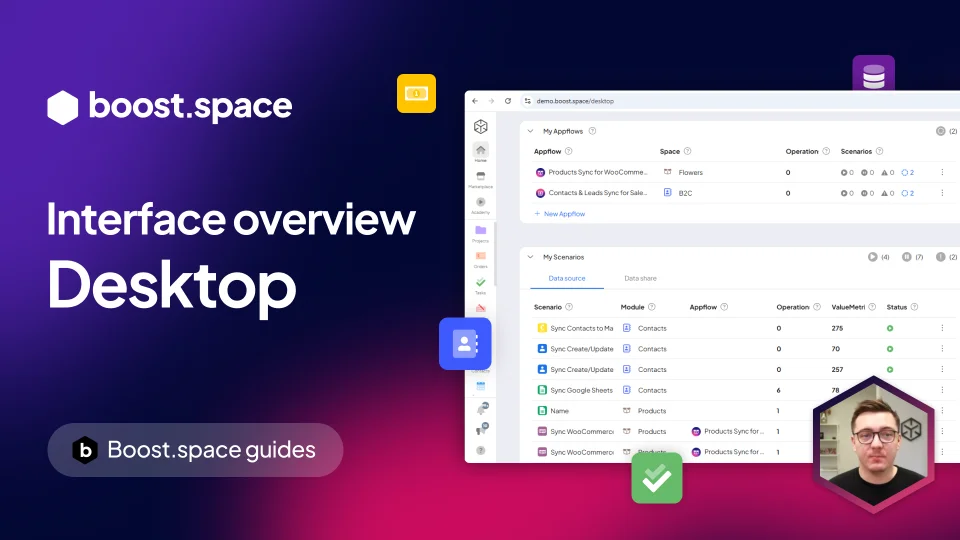Open Academy in the left sidebar
This screenshot has width=960, height=540.
coord(481,205)
